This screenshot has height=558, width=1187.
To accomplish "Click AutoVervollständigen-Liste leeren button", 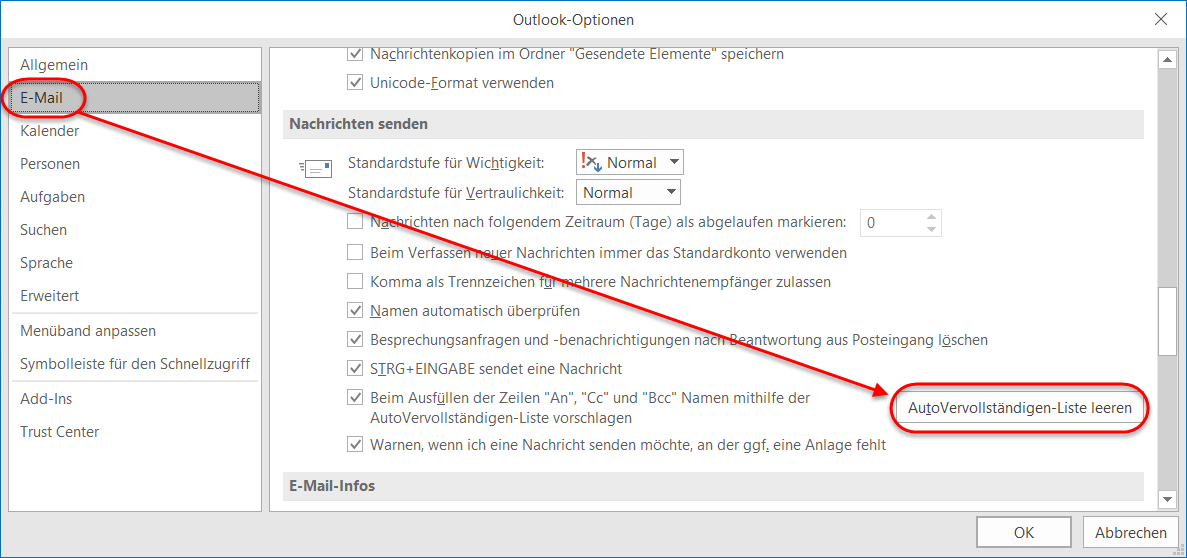I will [x=1019, y=408].
